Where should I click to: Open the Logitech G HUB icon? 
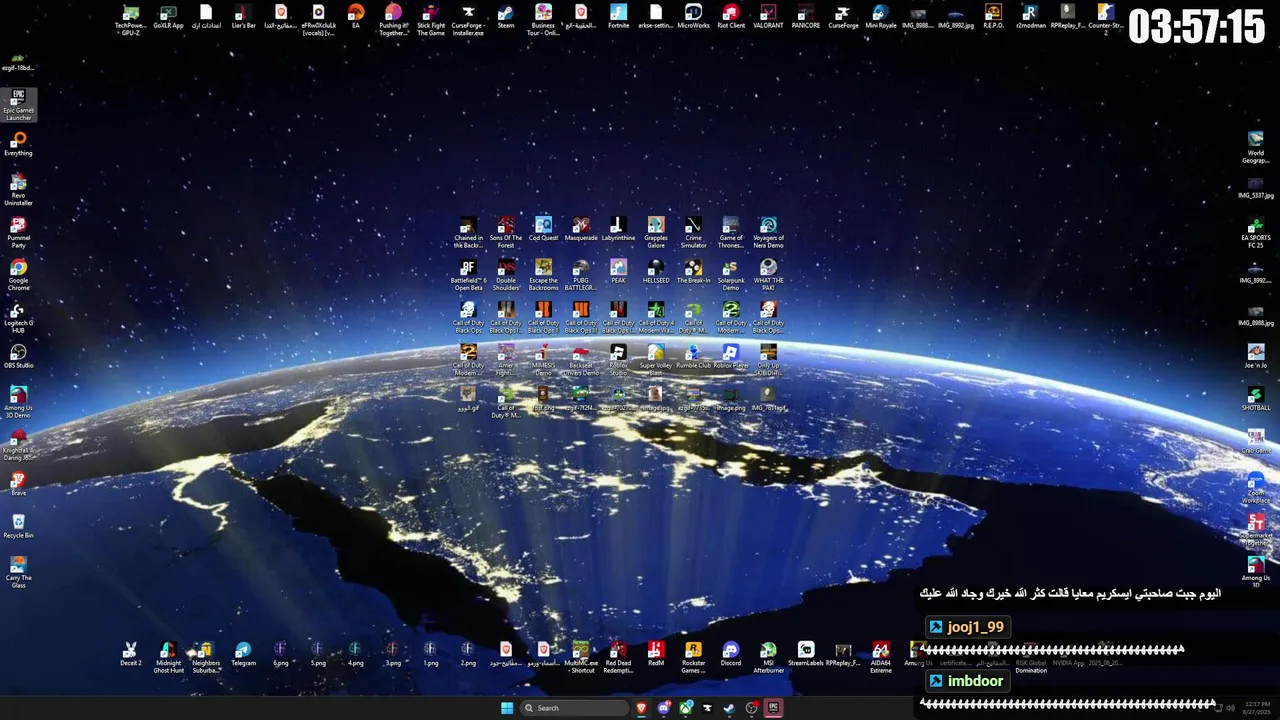click(x=18, y=317)
